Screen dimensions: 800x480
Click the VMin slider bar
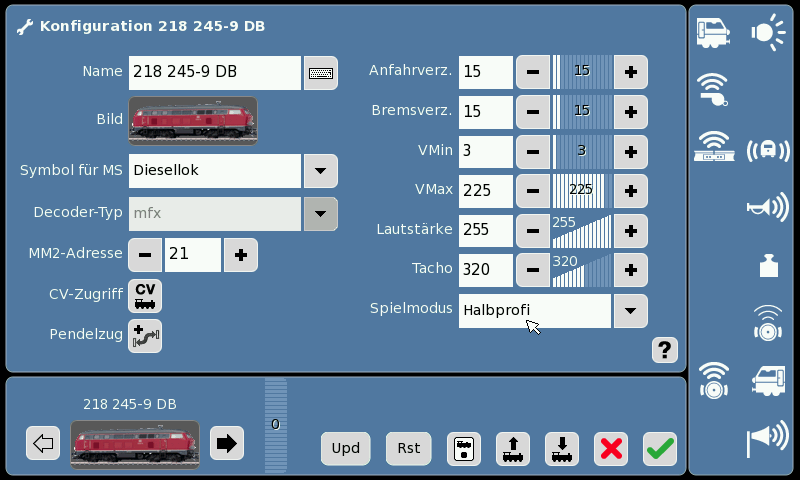click(582, 151)
